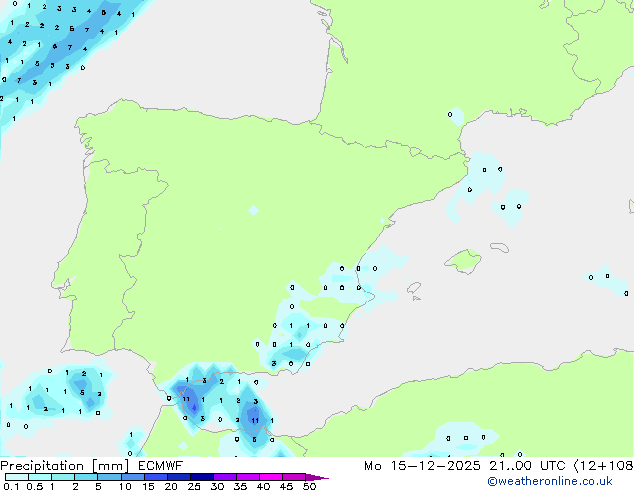Click the '30' legend scale label

(217, 486)
